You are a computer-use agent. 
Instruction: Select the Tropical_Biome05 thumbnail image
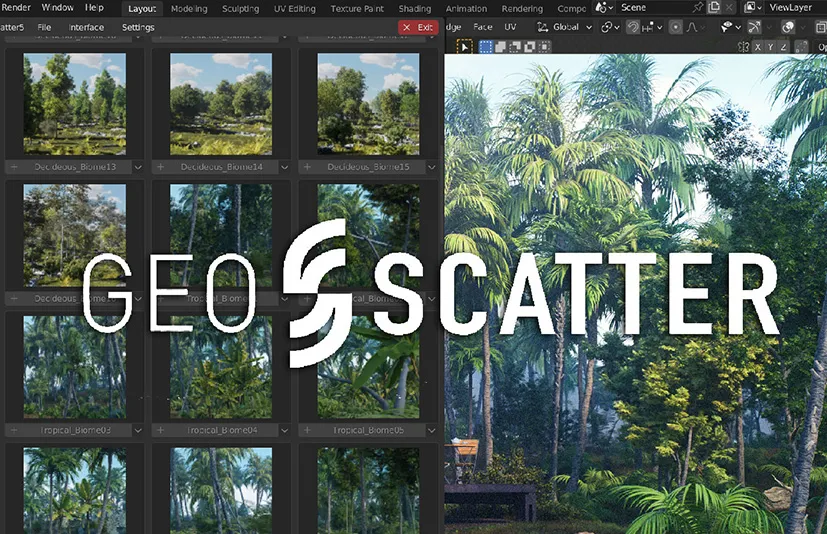(x=368, y=367)
